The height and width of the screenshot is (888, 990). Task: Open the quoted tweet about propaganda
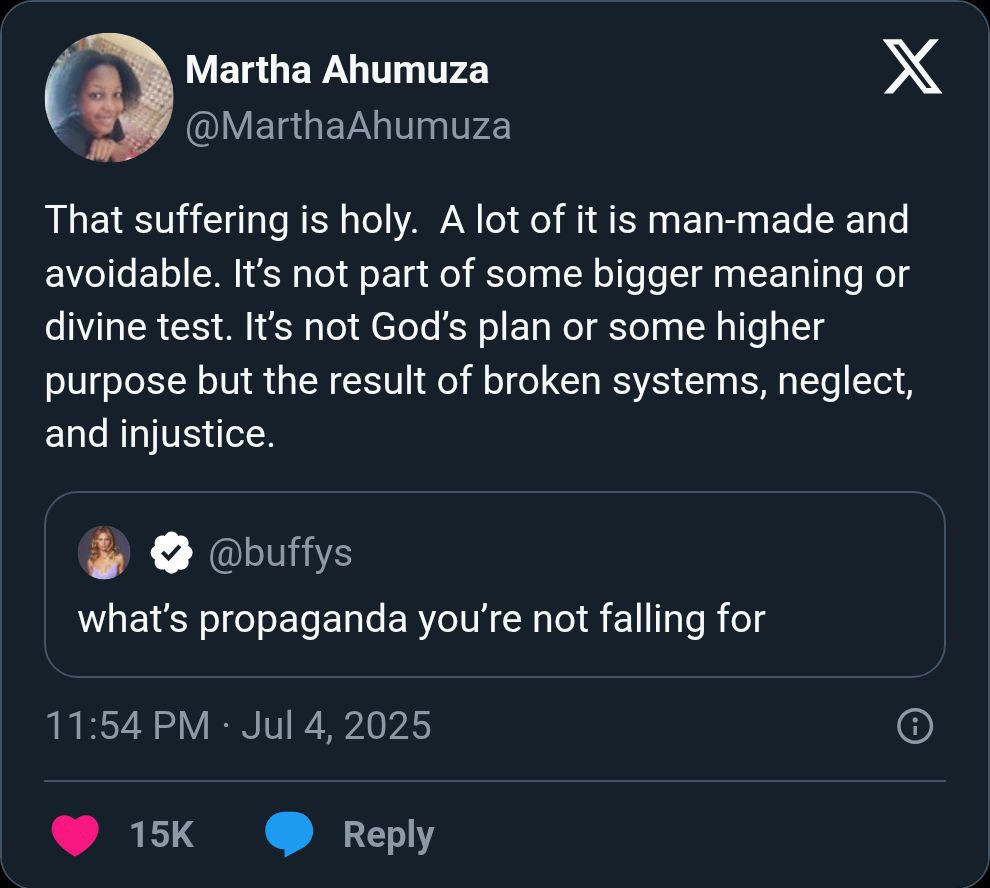click(421, 619)
